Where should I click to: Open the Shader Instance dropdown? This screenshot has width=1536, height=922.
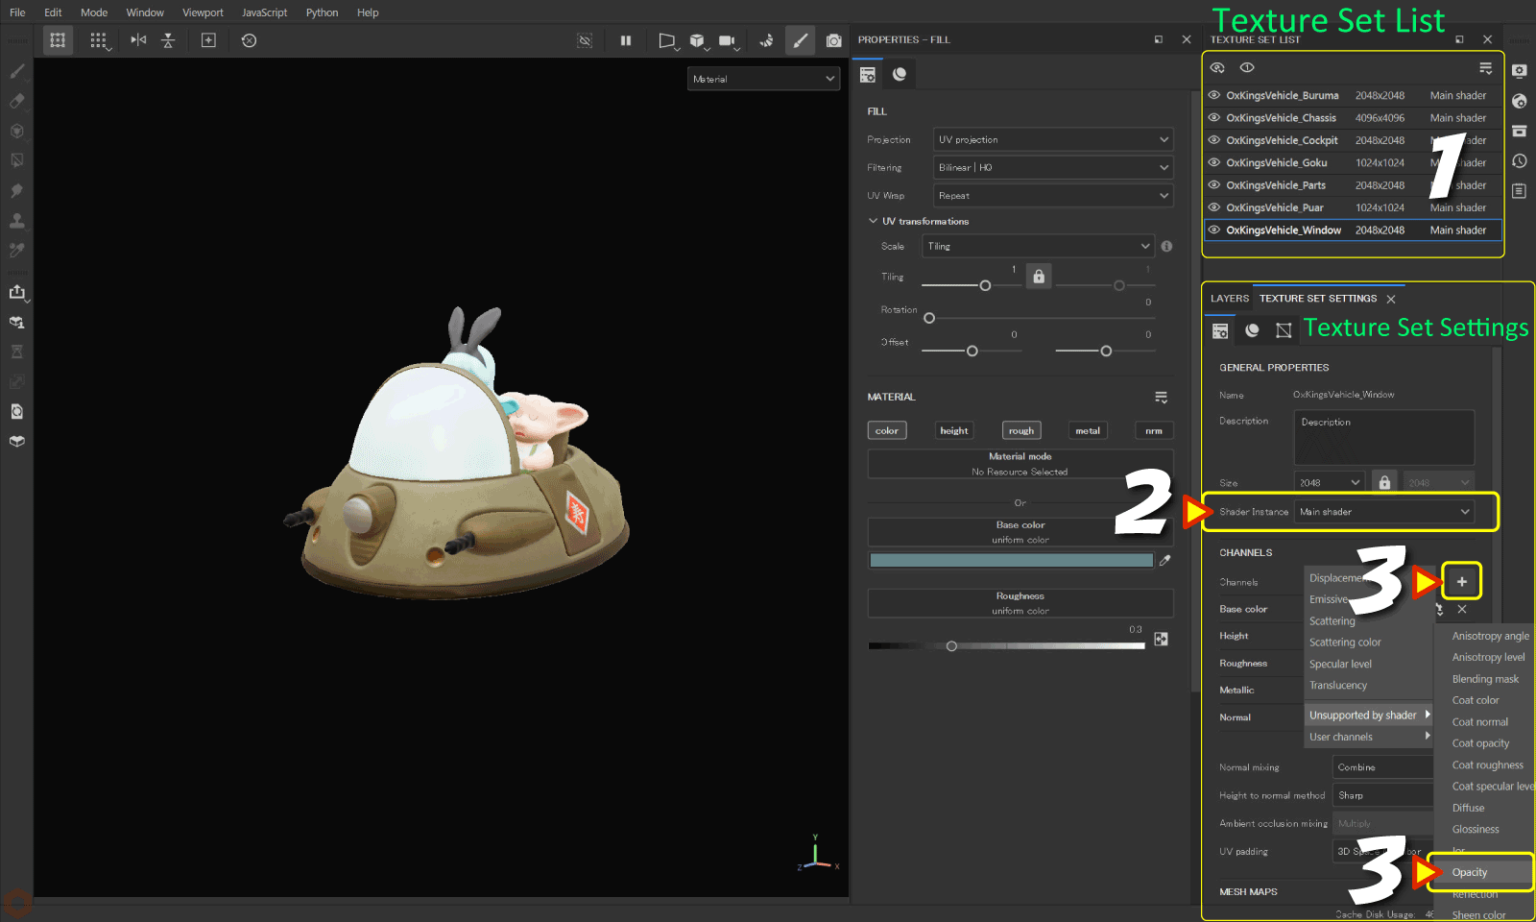pyautogui.click(x=1385, y=511)
